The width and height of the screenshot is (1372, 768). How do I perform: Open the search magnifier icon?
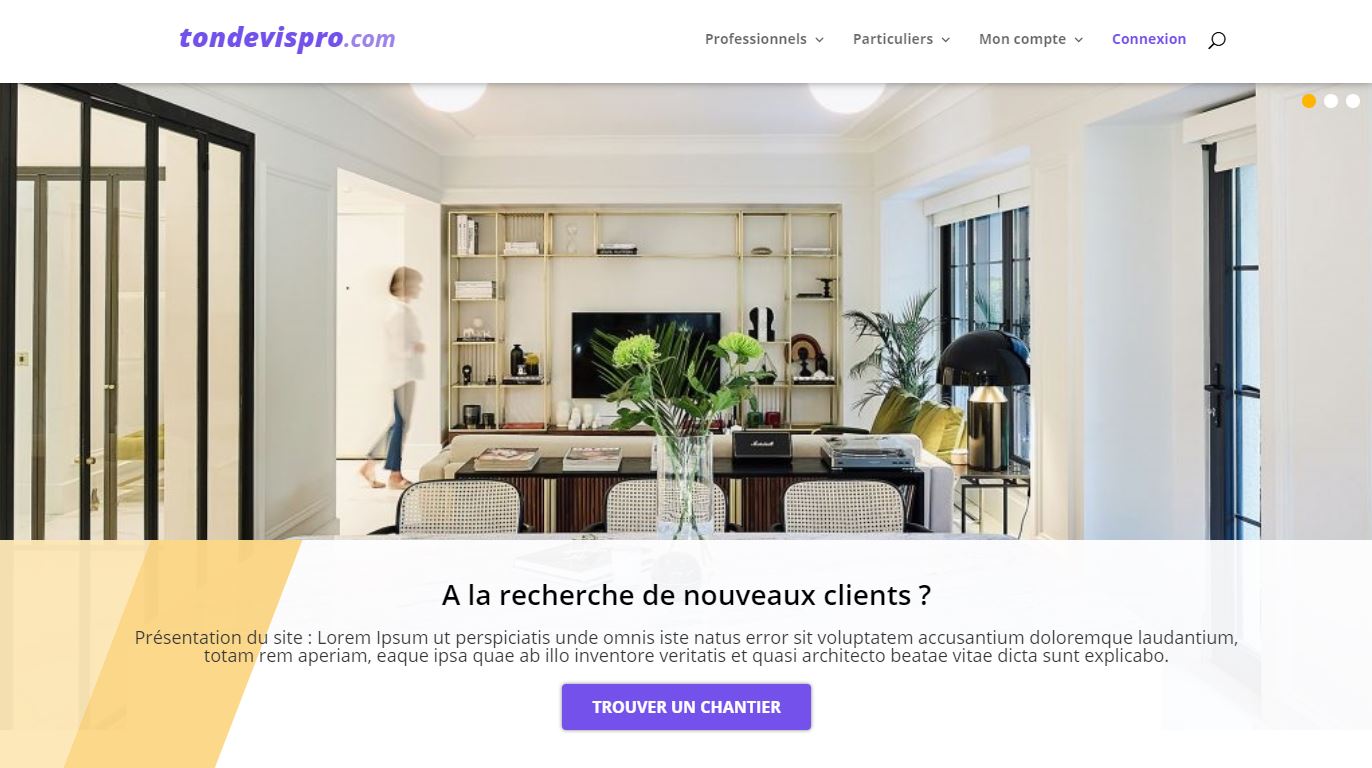pyautogui.click(x=1216, y=40)
